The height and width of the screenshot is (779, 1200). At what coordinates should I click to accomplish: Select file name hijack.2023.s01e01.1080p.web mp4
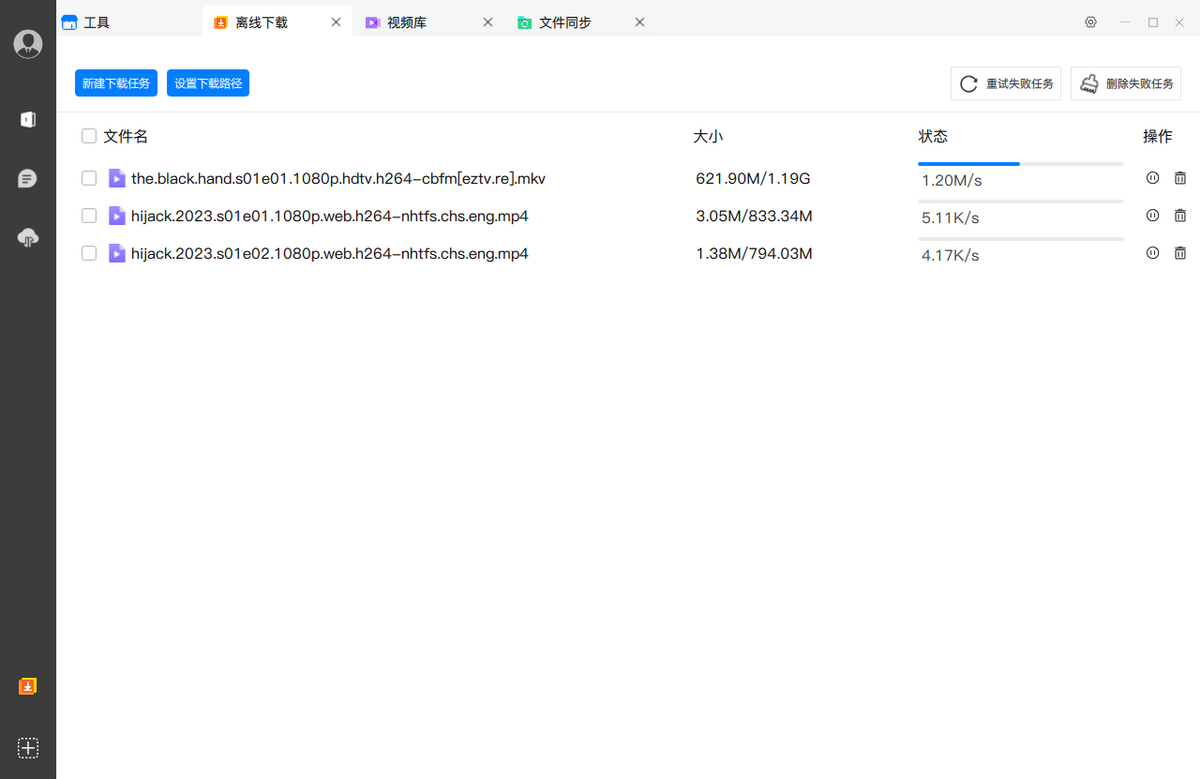pos(330,216)
